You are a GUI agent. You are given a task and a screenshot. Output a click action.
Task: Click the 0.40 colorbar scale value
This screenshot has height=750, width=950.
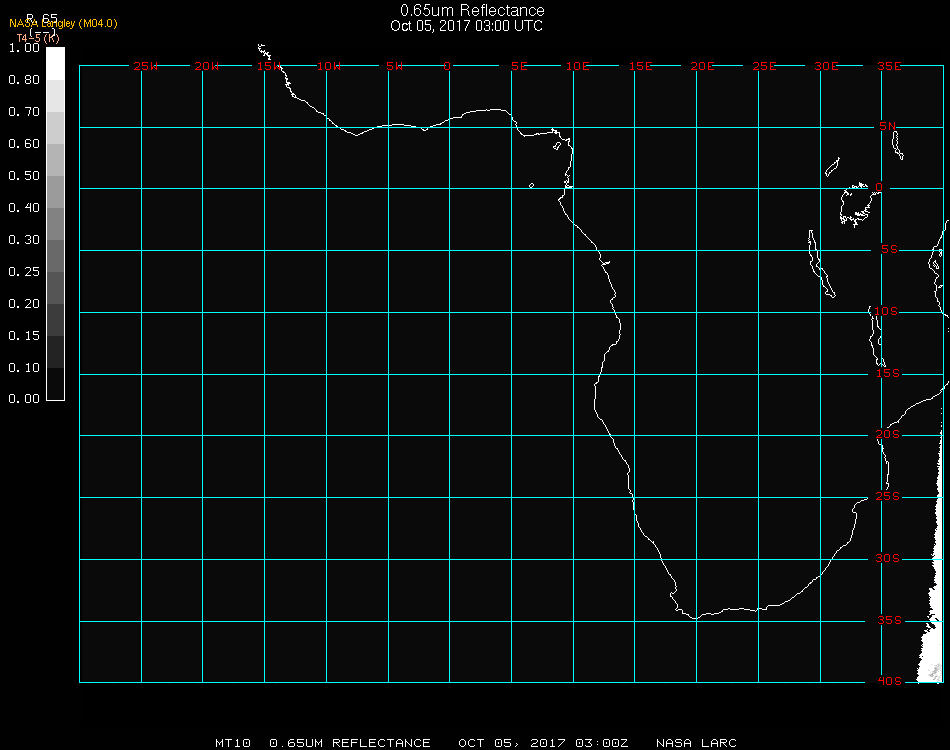pos(24,208)
